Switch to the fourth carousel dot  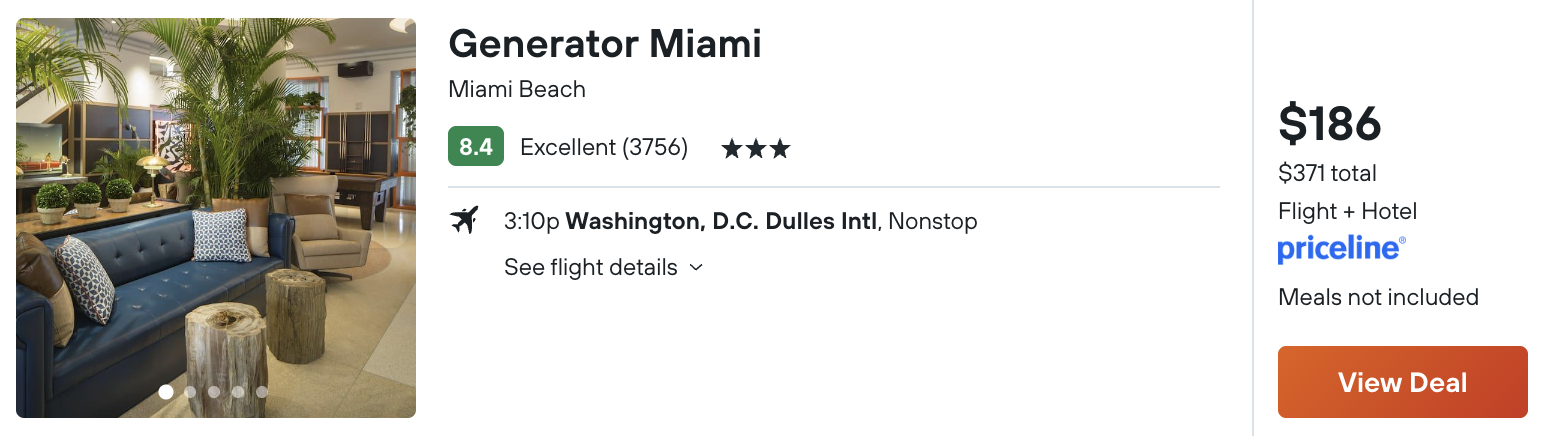click(238, 392)
